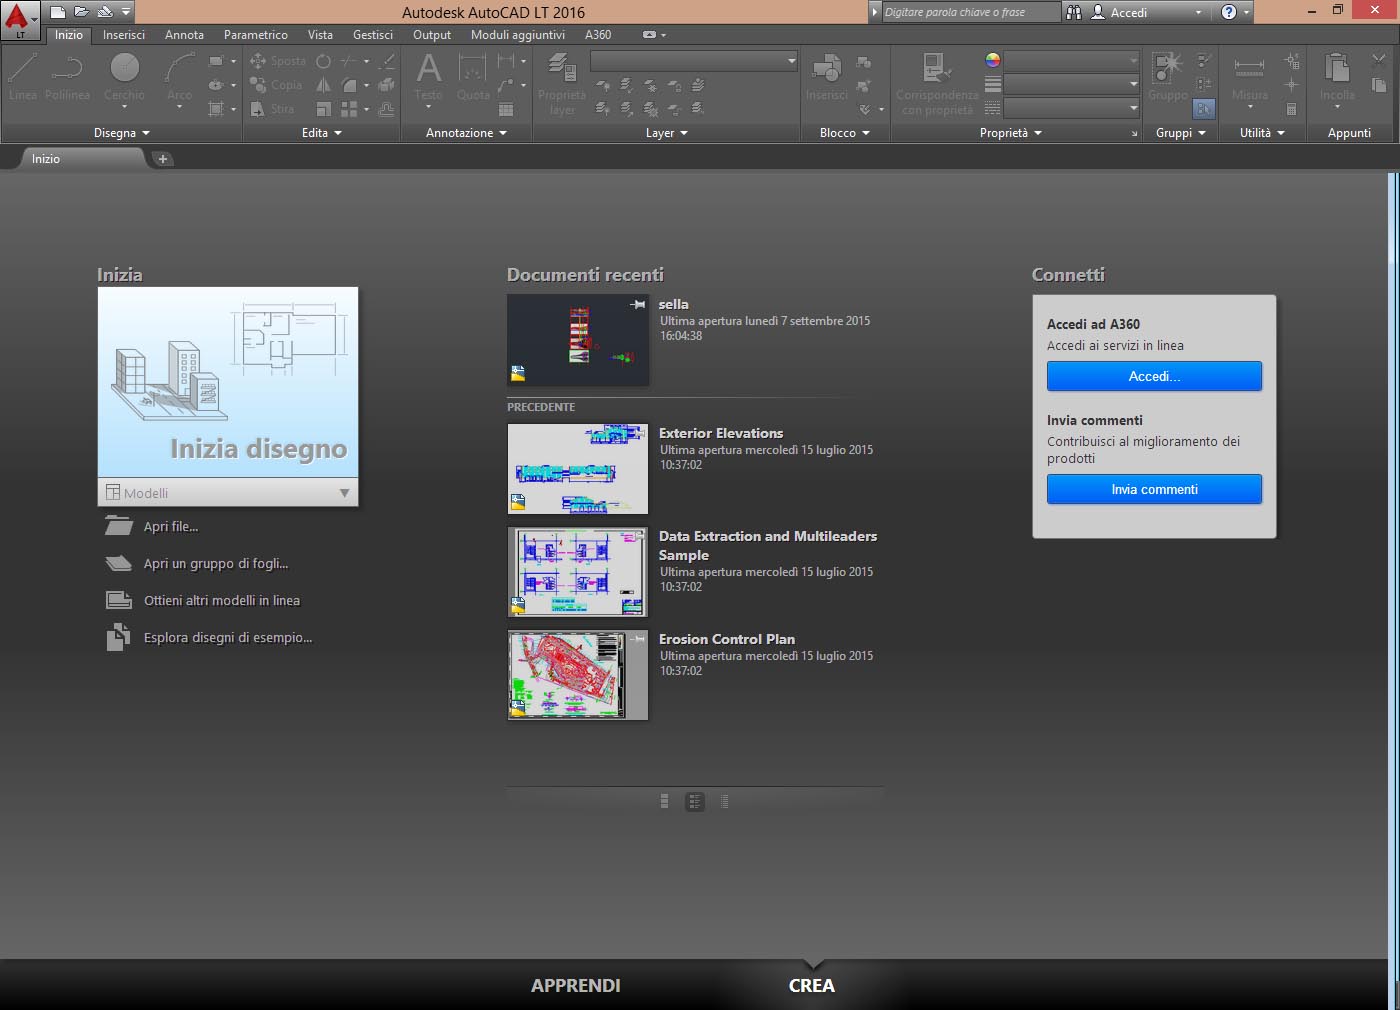Click the Stira stretch tool
1400x1010 pixels.
point(272,109)
